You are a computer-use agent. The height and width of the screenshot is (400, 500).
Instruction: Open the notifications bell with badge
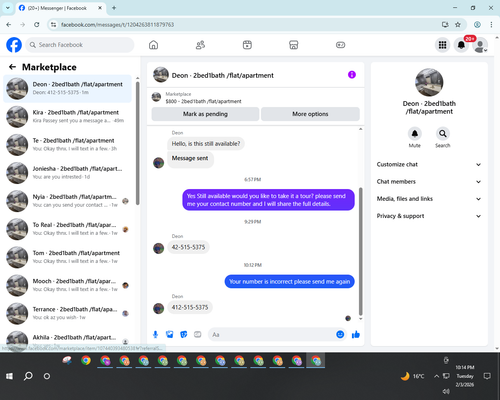pyautogui.click(x=461, y=45)
